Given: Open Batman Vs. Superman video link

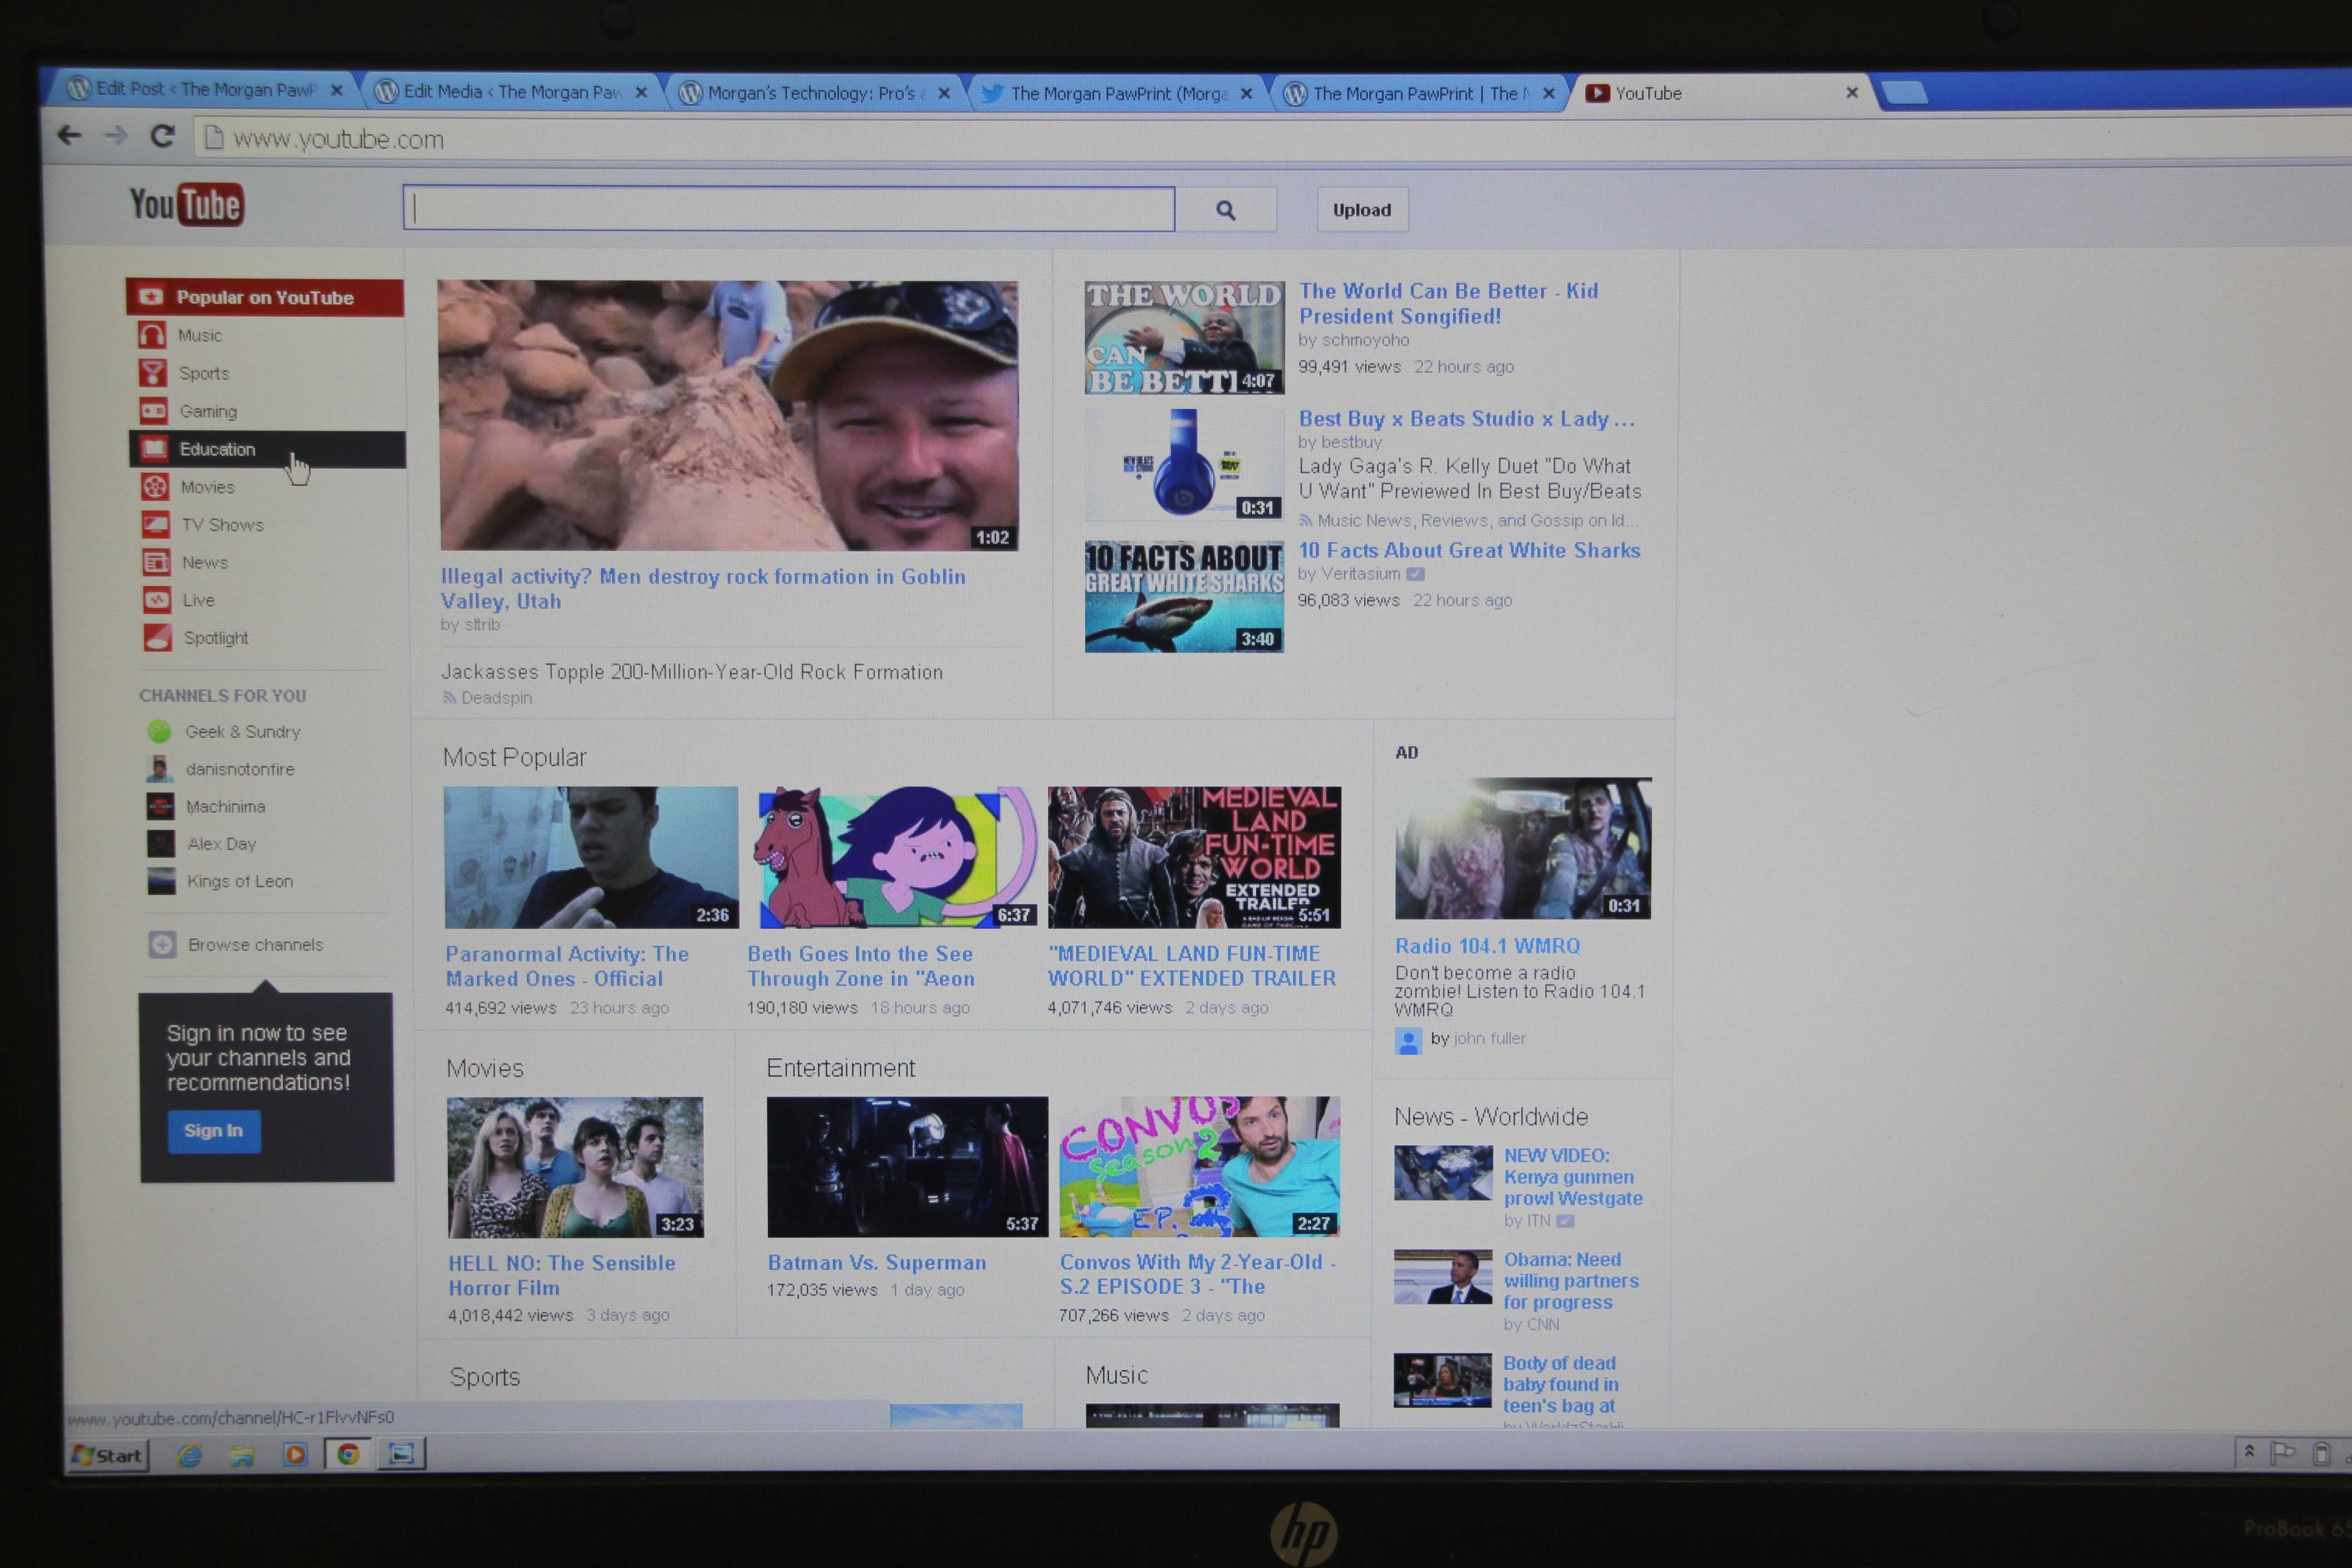Looking at the screenshot, I should click(877, 1263).
